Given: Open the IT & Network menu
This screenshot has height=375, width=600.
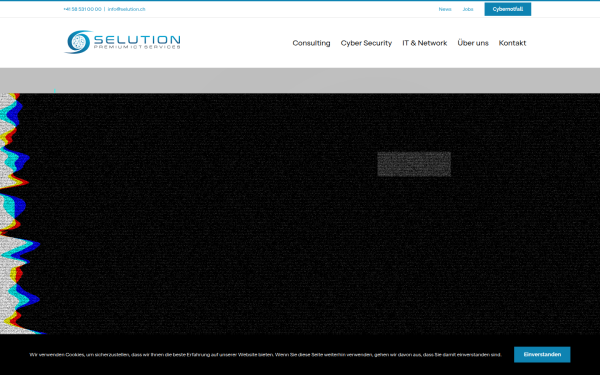Looking at the screenshot, I should (424, 43).
